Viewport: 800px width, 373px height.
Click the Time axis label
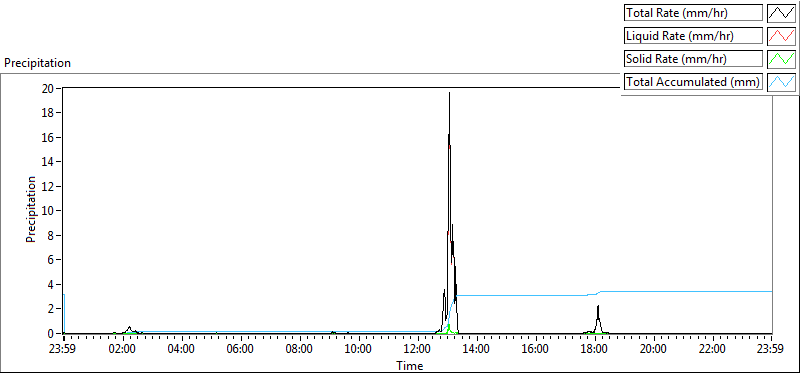click(410, 366)
